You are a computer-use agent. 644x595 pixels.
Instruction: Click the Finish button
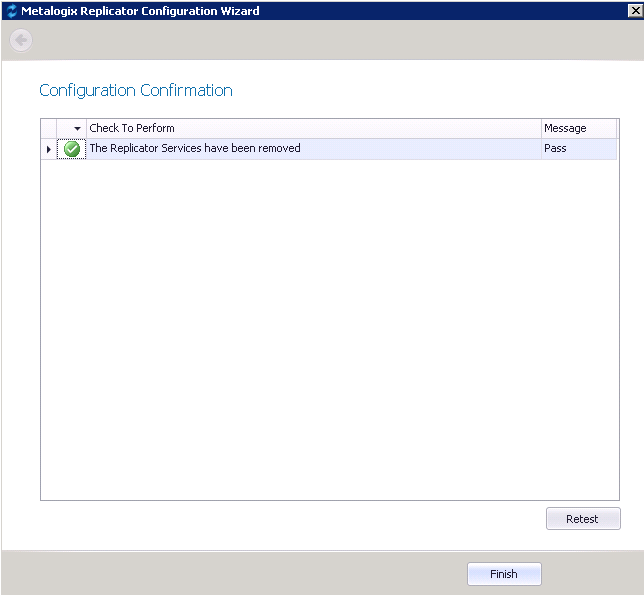tap(504, 574)
